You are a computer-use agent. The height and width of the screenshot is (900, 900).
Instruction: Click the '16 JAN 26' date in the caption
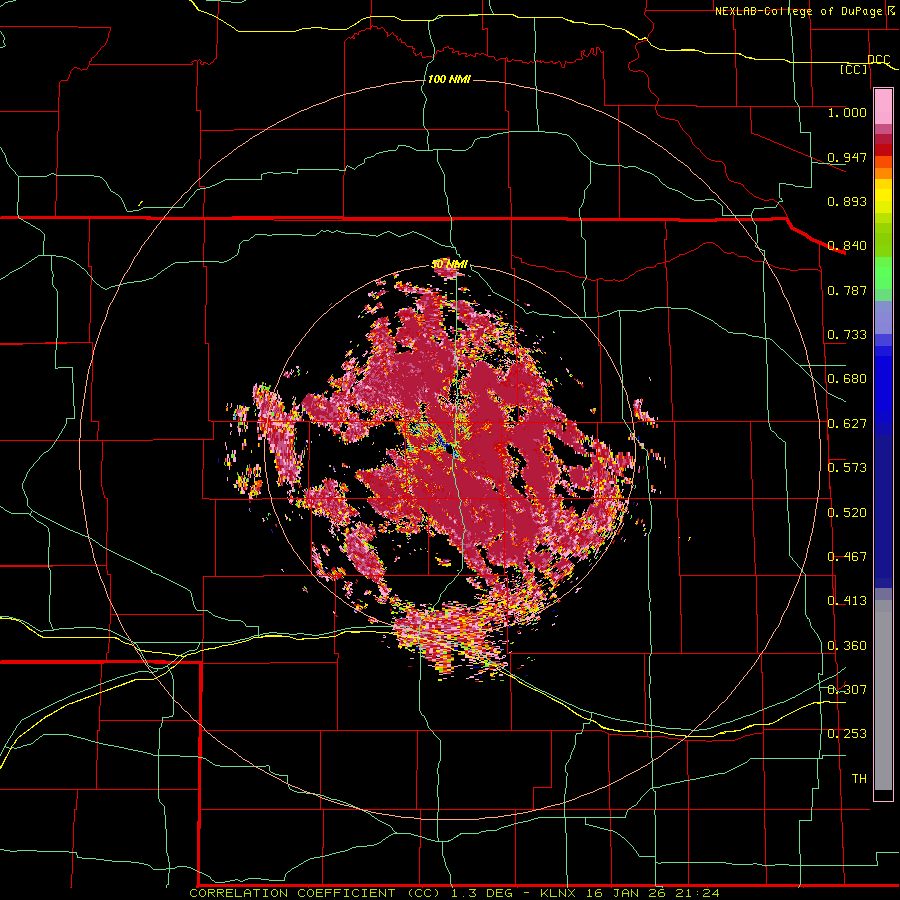click(x=624, y=893)
